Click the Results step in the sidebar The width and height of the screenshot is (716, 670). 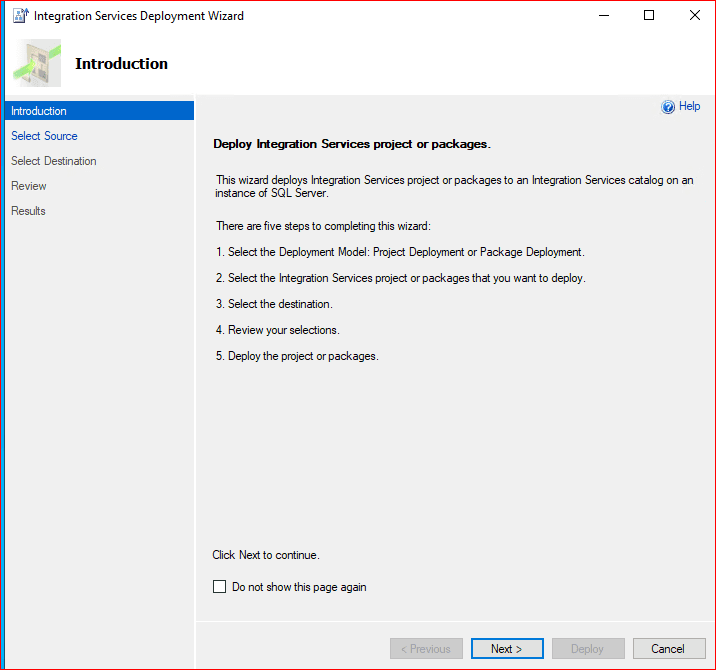tap(29, 211)
